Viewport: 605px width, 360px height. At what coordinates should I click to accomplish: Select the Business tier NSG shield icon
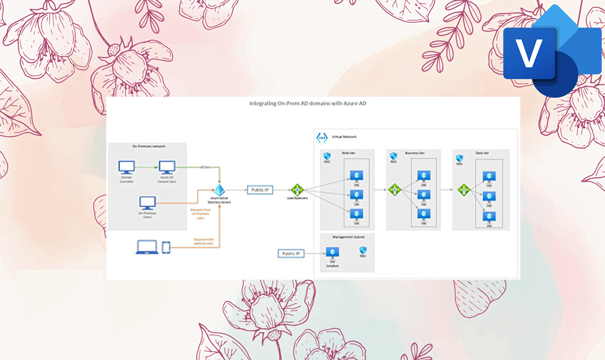[x=394, y=156]
